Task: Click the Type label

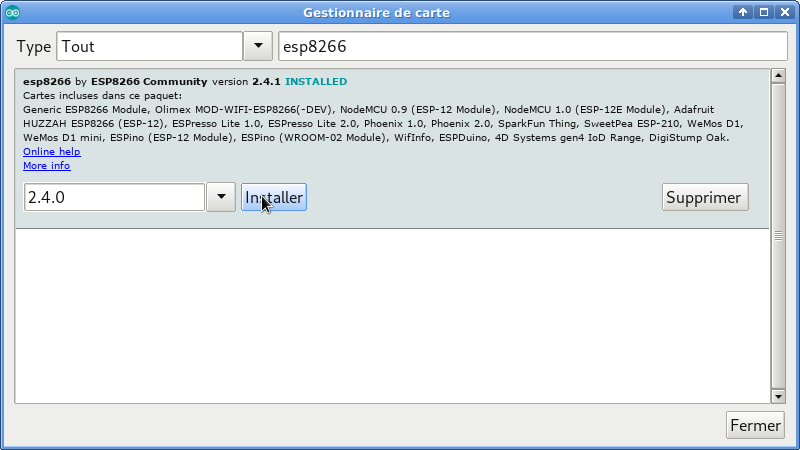Action: click(x=34, y=46)
